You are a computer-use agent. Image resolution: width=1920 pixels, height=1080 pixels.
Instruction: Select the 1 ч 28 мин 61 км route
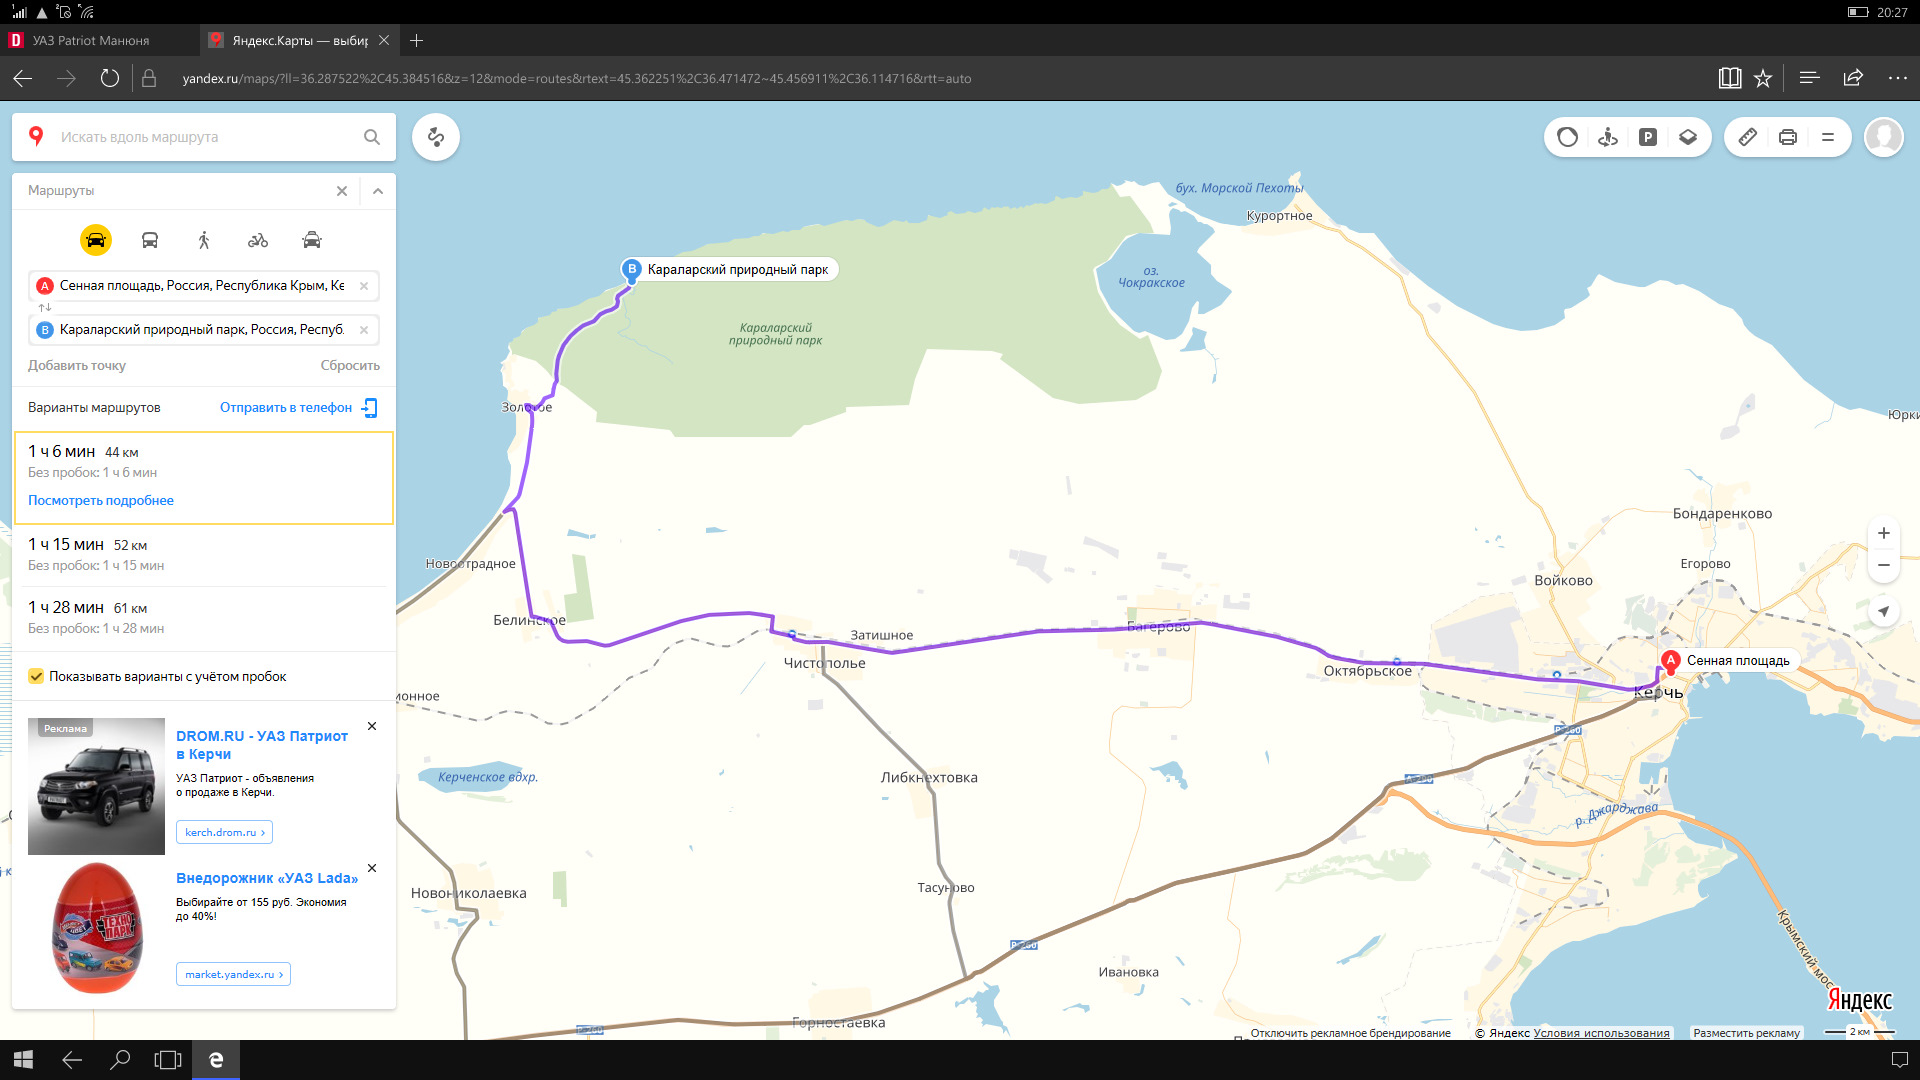tap(204, 618)
